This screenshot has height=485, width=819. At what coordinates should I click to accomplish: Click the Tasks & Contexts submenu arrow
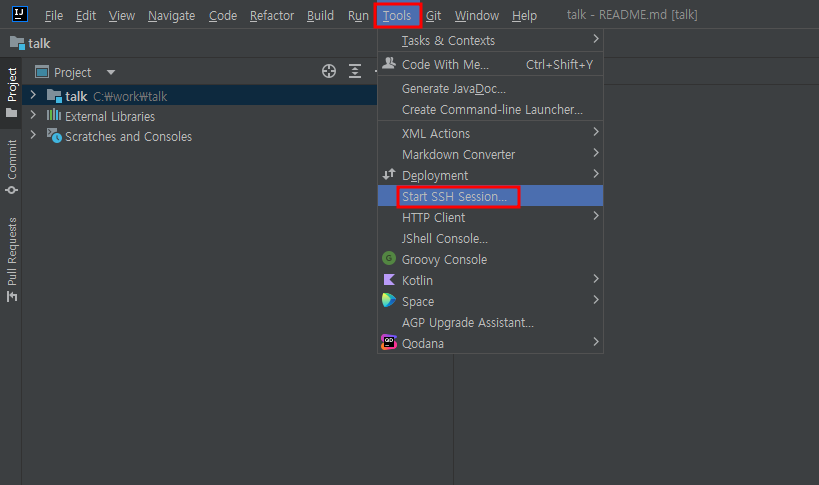tap(595, 39)
